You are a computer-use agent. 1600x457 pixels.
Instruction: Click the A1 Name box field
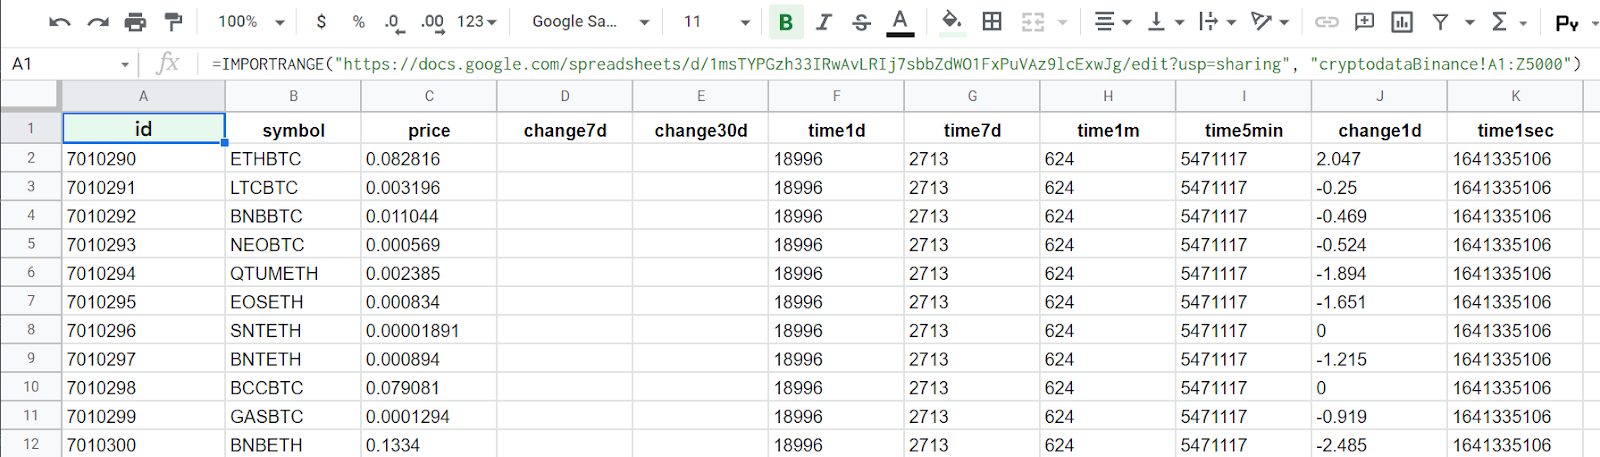tap(70, 64)
